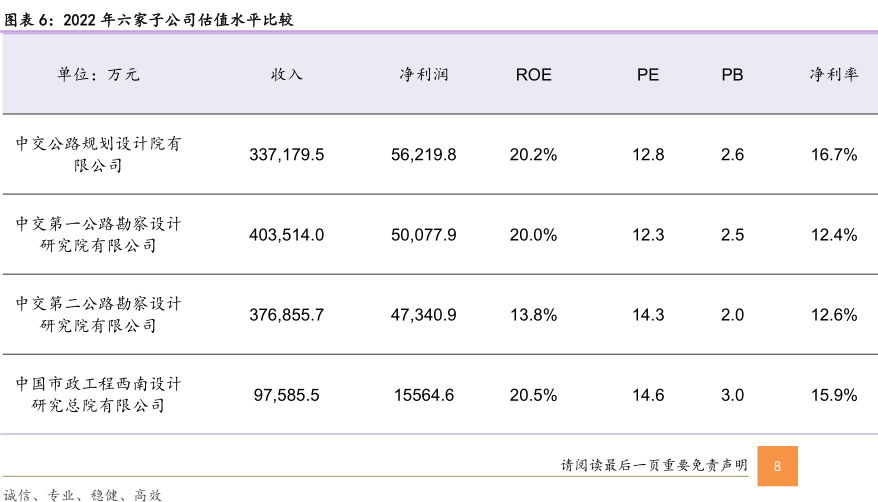This screenshot has height=502, width=878.
Task: Click the revenue value 337,179.5
Action: pyautogui.click(x=287, y=155)
